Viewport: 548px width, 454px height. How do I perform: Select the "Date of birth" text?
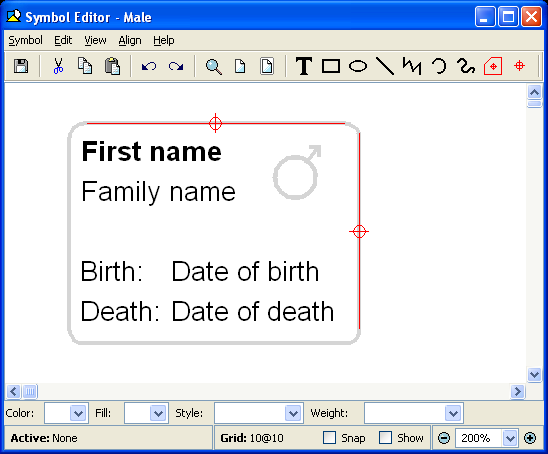pyautogui.click(x=245, y=271)
